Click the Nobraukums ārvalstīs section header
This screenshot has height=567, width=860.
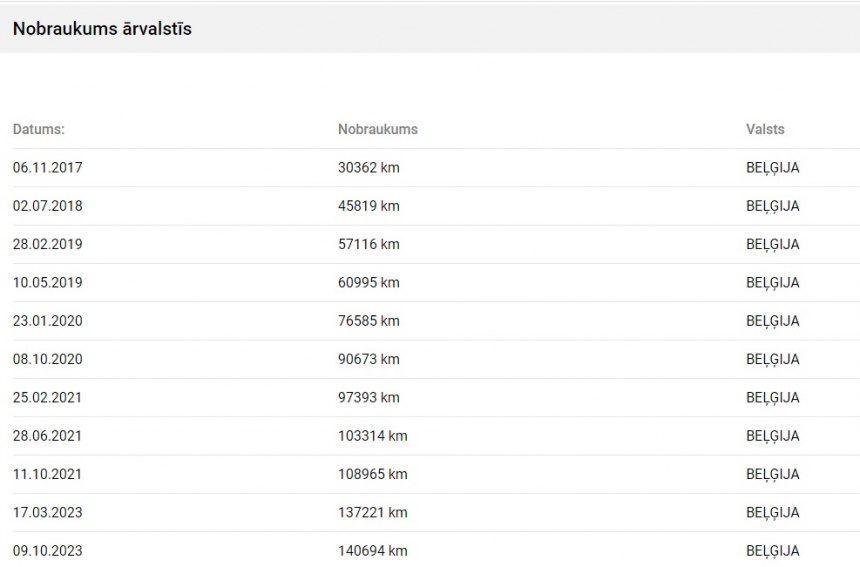click(x=102, y=29)
